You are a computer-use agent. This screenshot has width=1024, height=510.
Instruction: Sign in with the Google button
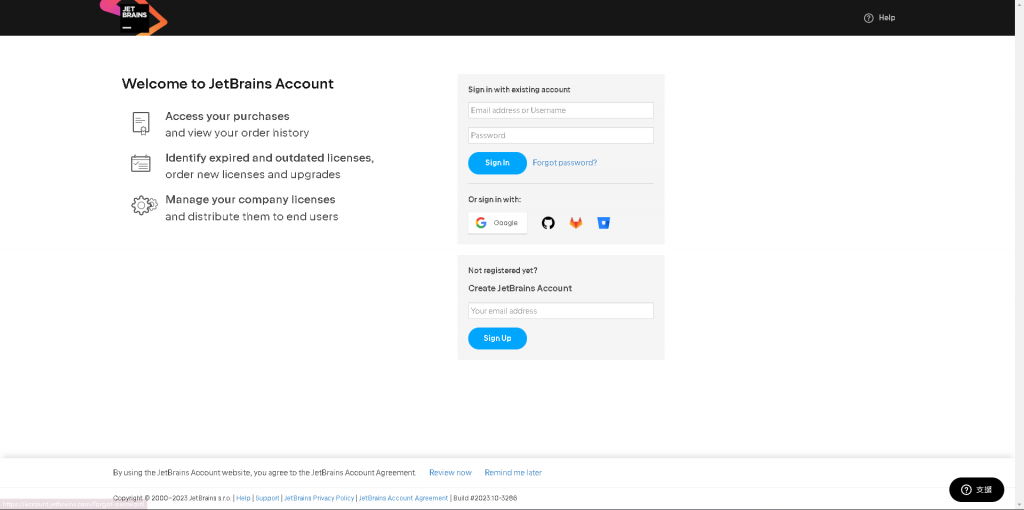click(497, 223)
